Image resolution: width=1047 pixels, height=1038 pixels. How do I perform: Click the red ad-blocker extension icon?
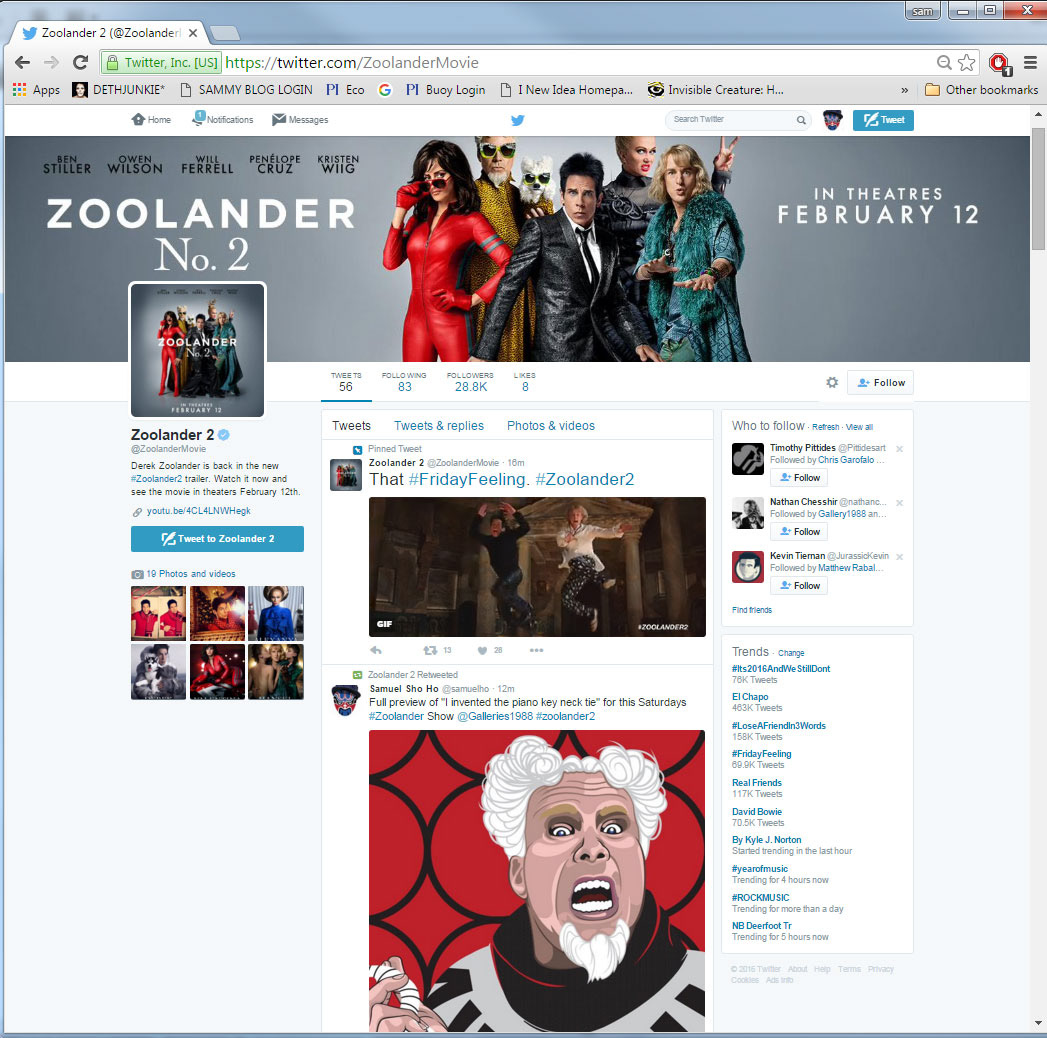[1000, 63]
